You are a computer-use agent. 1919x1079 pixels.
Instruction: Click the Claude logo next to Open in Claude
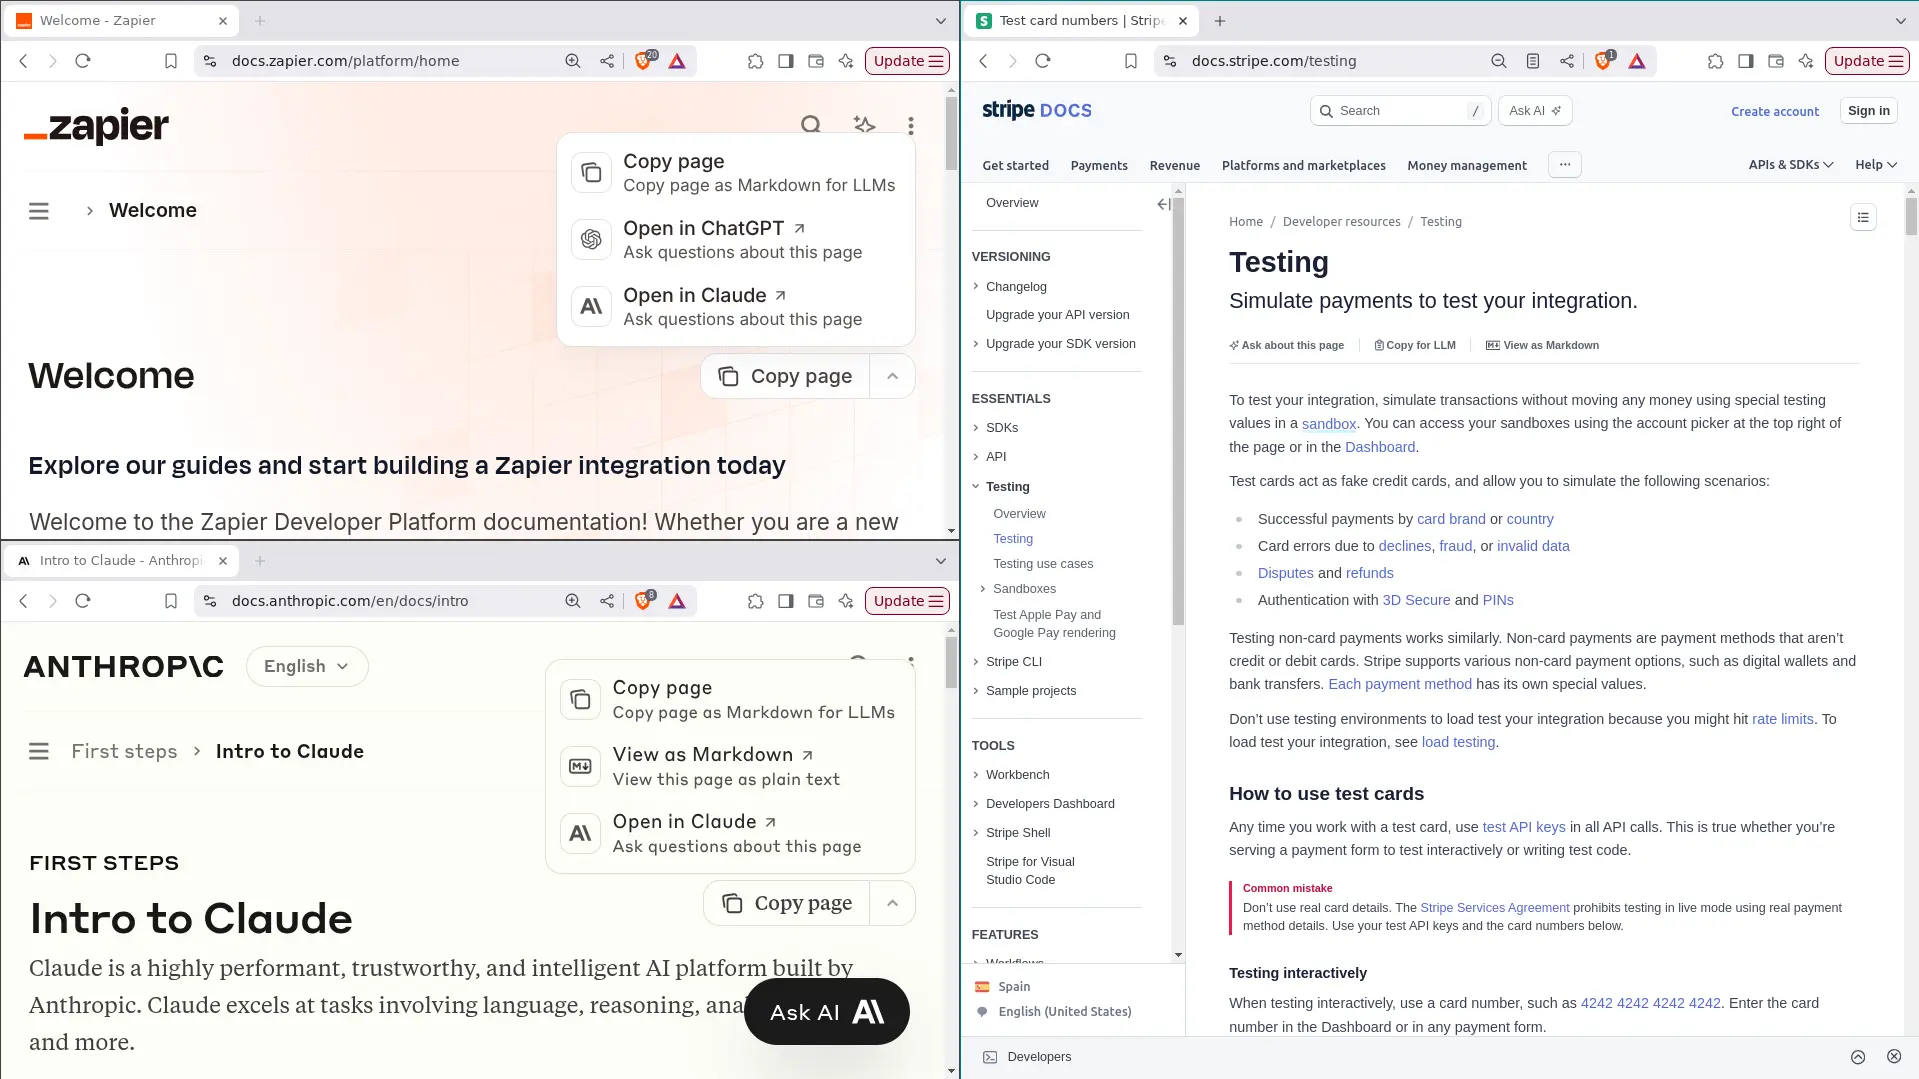(x=591, y=306)
